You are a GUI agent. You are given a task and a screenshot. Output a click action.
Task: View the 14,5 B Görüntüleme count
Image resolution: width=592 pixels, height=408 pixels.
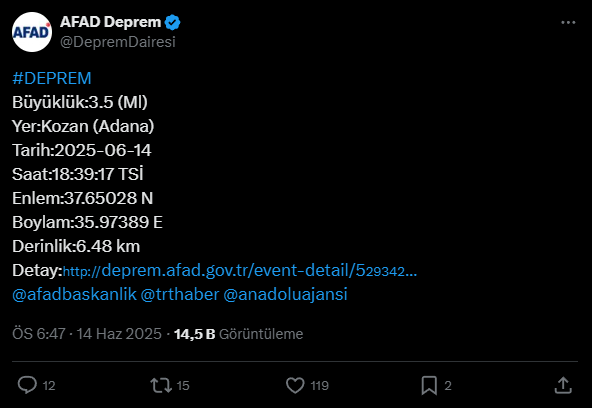click(239, 334)
